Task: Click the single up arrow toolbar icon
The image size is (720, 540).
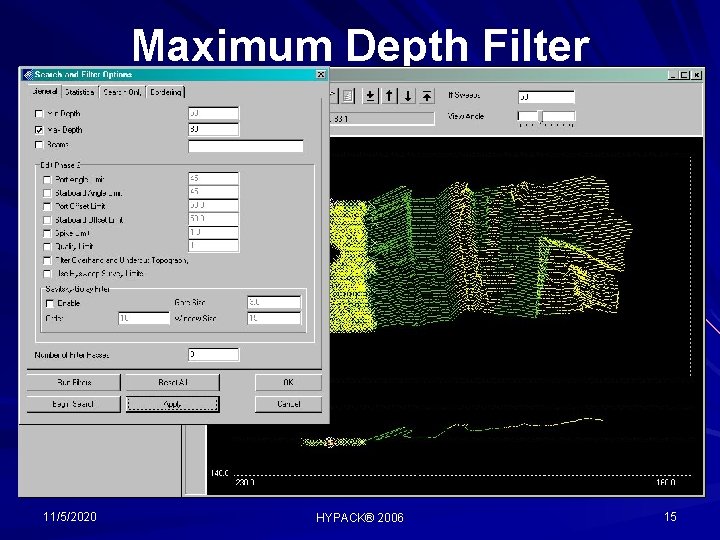Action: pos(389,96)
